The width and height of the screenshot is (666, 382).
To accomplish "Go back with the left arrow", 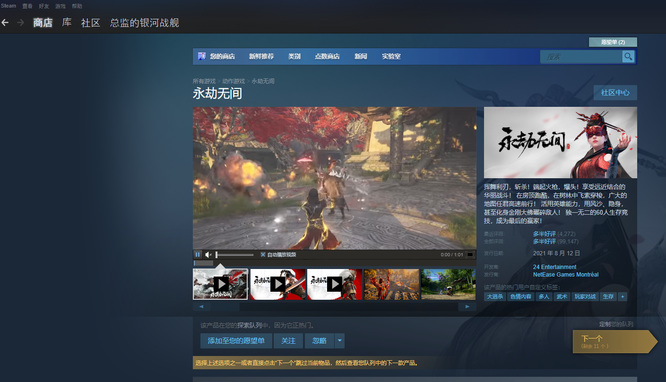I will click(5, 23).
